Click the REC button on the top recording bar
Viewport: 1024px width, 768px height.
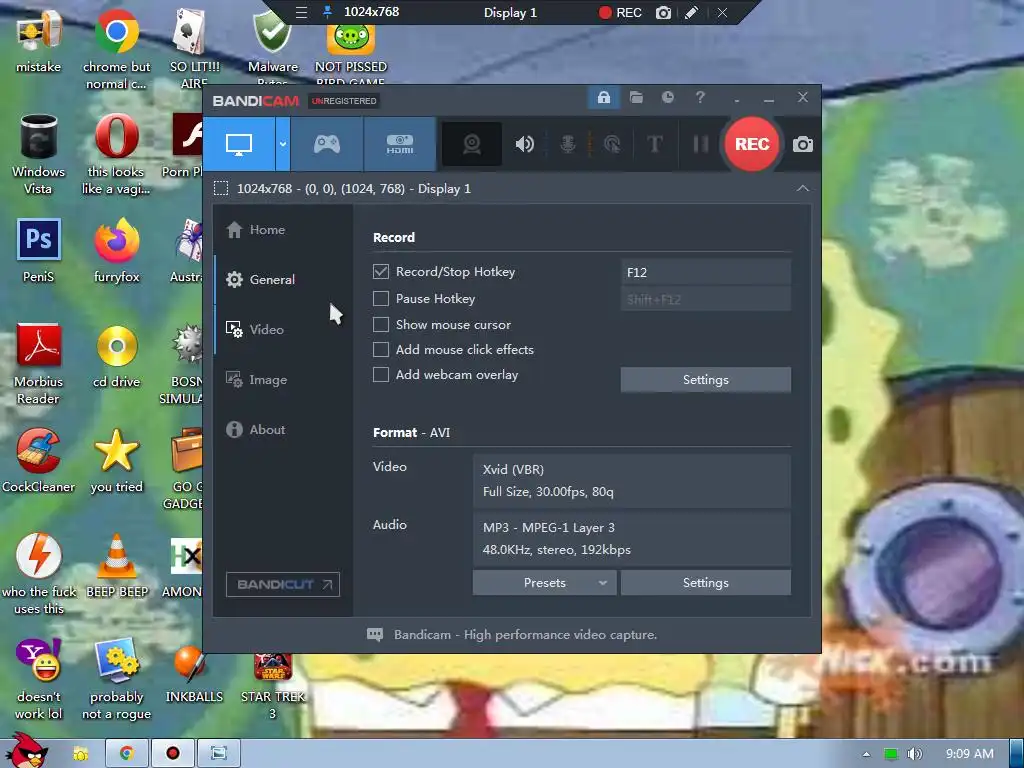tap(620, 12)
